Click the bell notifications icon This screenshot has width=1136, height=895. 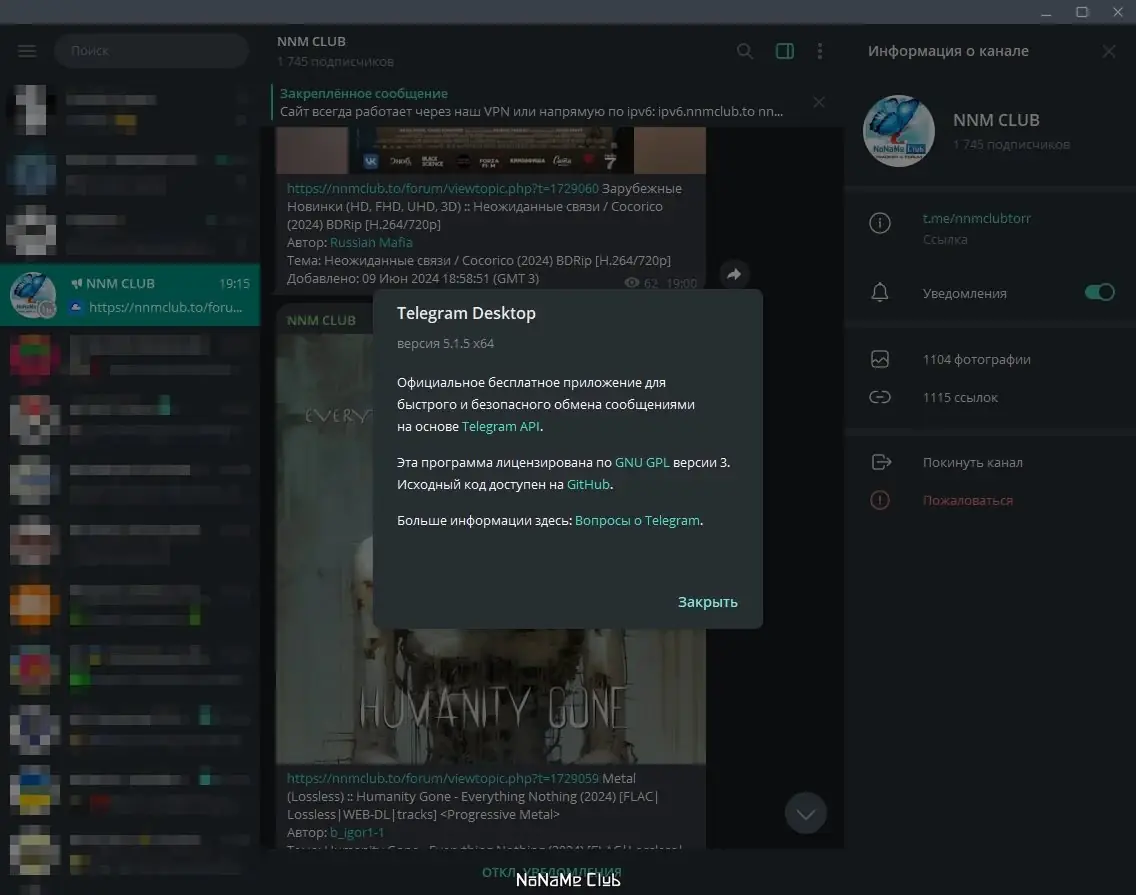pos(880,292)
